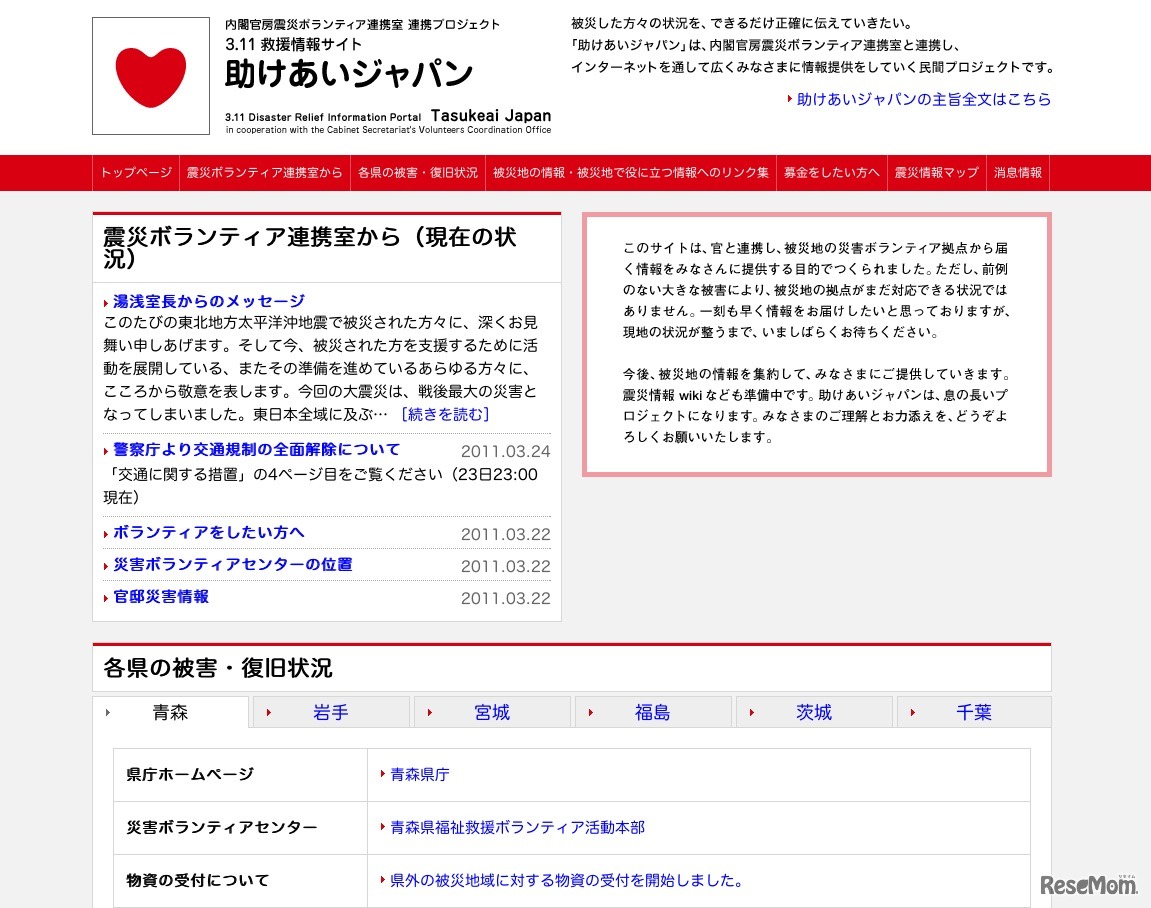The image size is (1151, 908).
Task: Switch to the 茨城 prefecture tab
Action: [x=813, y=712]
